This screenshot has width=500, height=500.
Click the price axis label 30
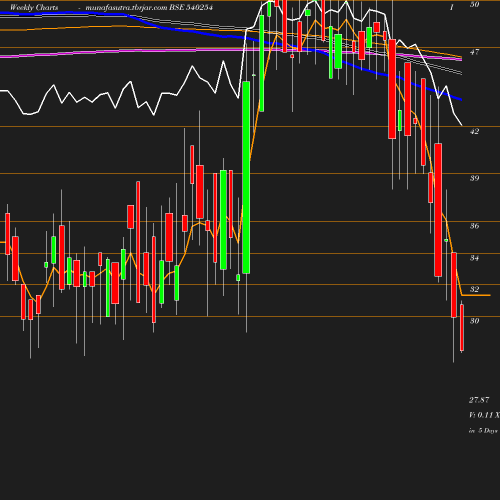474,321
